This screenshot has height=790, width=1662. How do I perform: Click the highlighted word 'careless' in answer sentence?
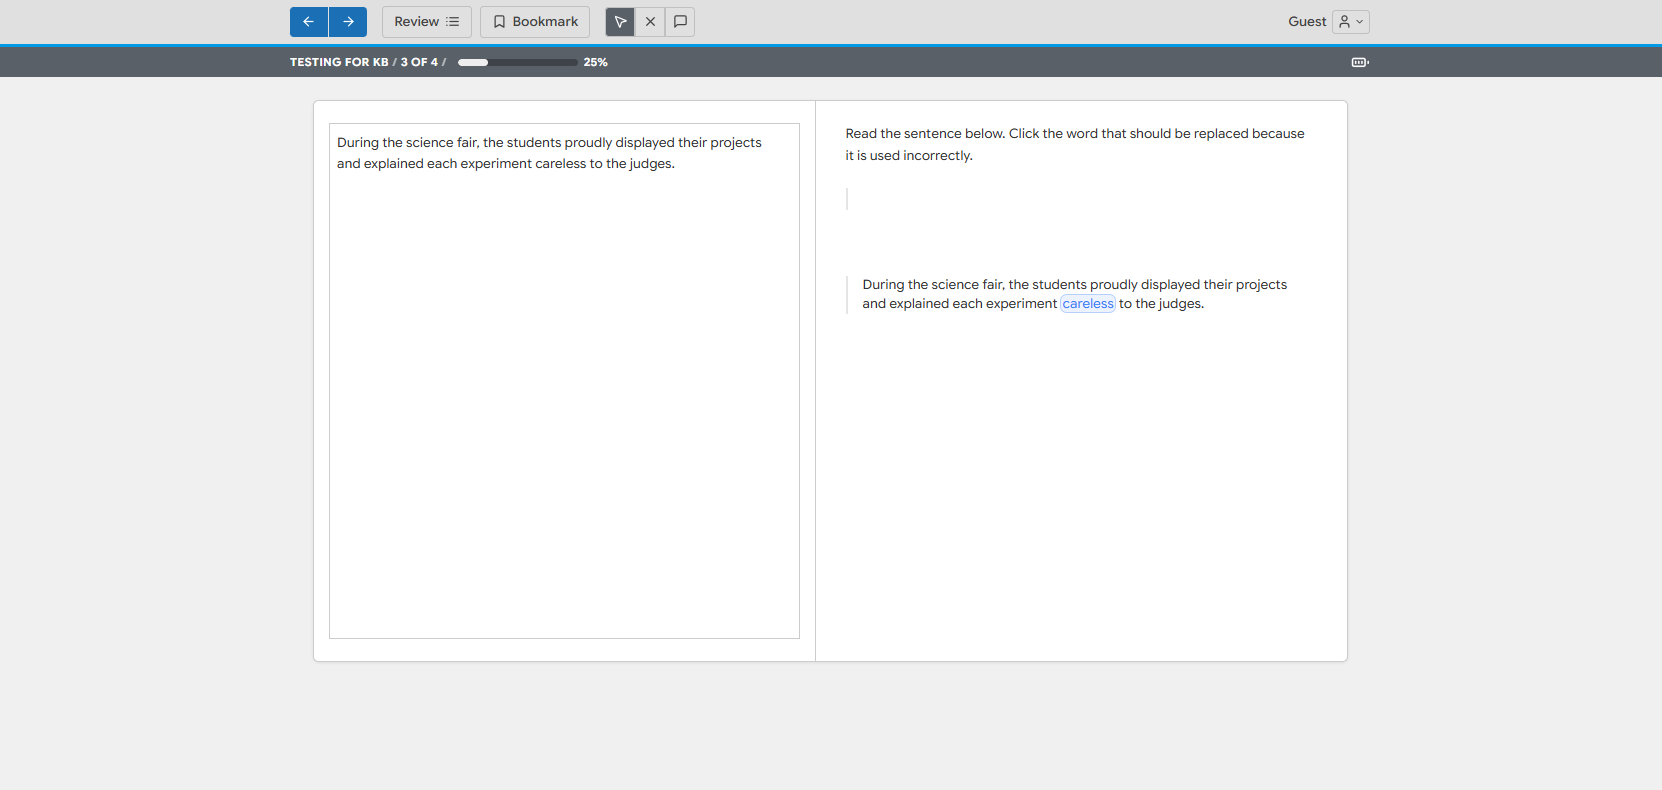tap(1088, 304)
